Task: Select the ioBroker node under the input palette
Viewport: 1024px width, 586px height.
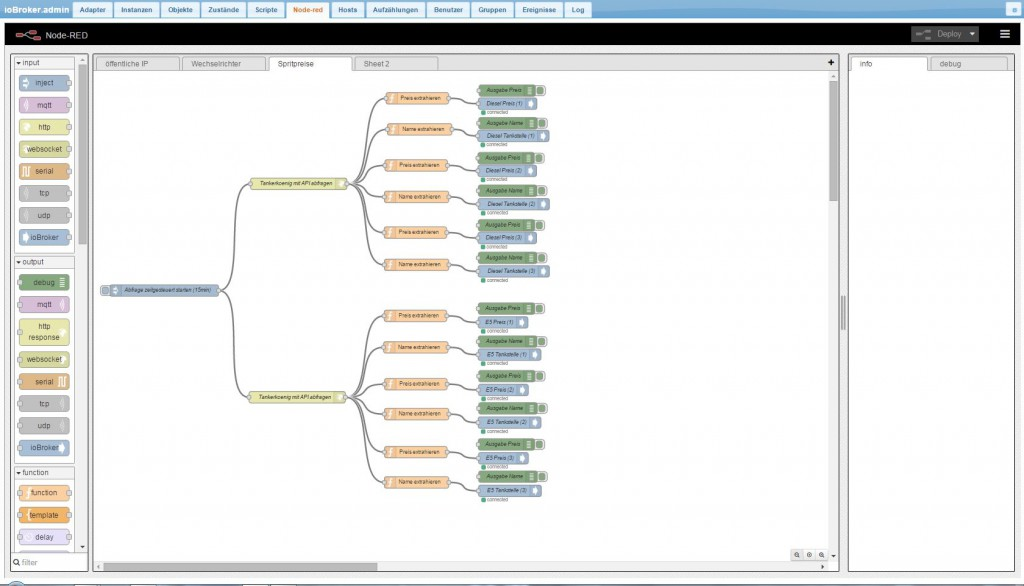Action: click(44, 238)
